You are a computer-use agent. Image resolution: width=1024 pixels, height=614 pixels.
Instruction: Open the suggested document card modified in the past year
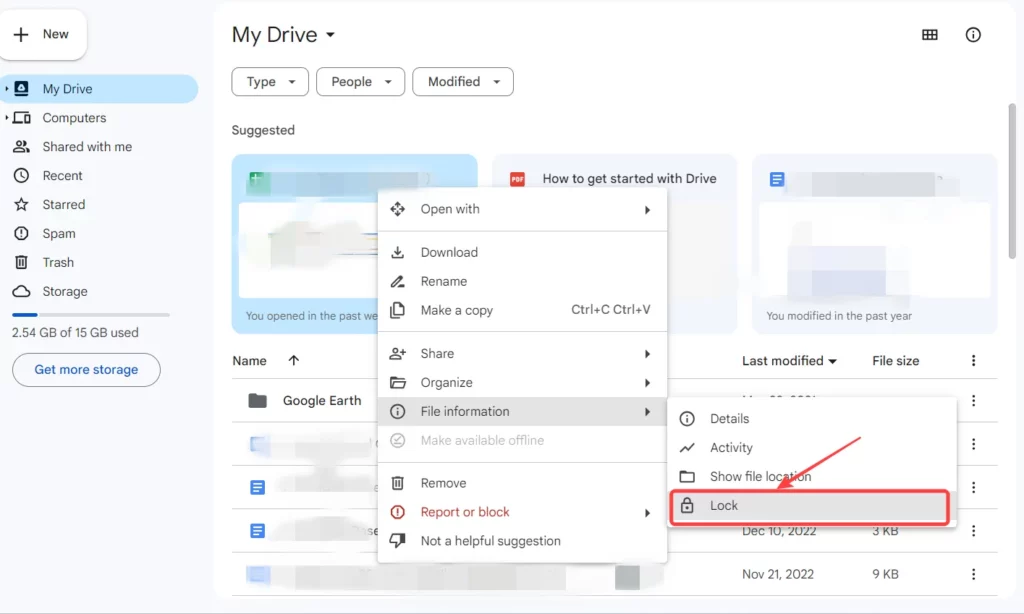pos(874,244)
